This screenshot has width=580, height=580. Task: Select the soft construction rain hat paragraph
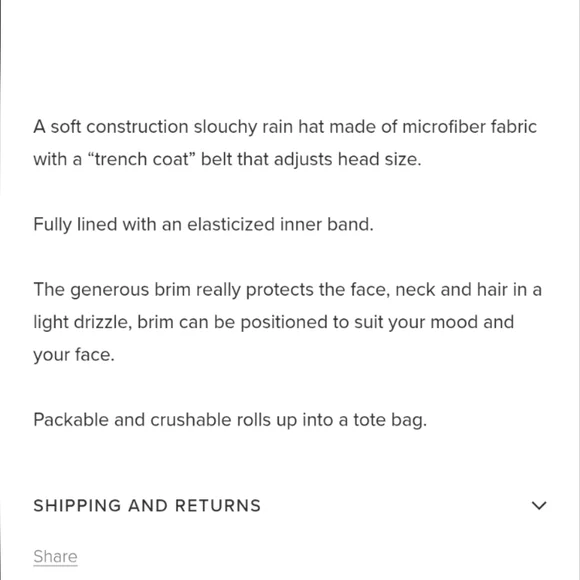point(285,143)
